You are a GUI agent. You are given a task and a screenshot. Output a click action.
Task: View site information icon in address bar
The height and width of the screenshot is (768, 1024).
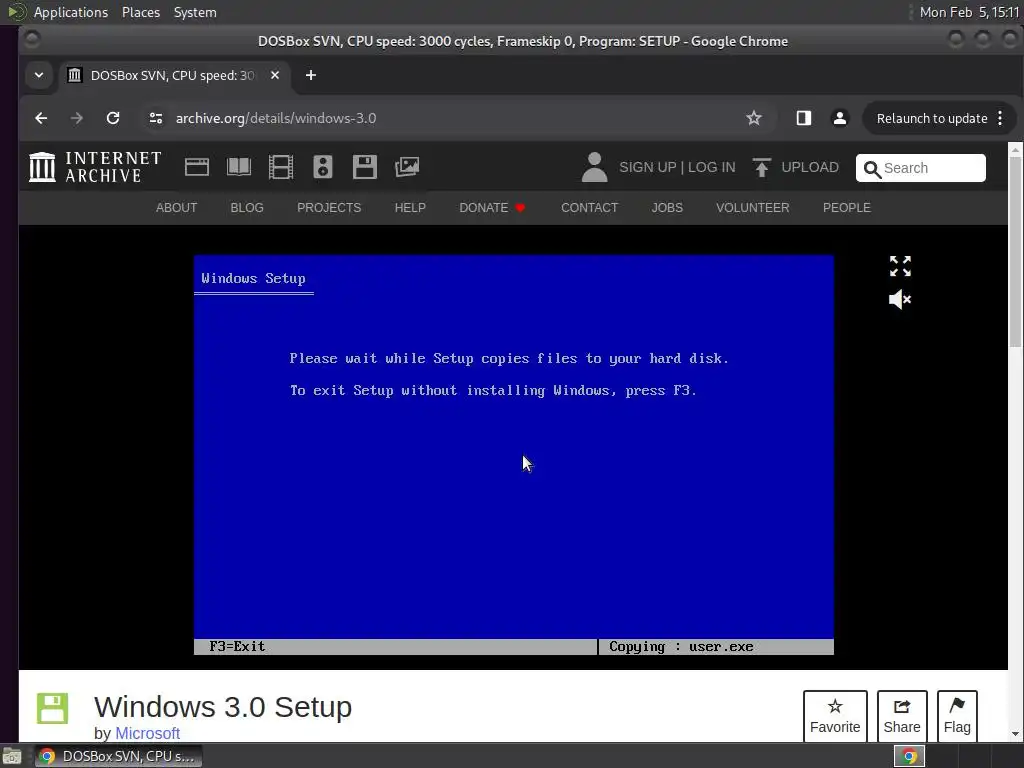[155, 118]
